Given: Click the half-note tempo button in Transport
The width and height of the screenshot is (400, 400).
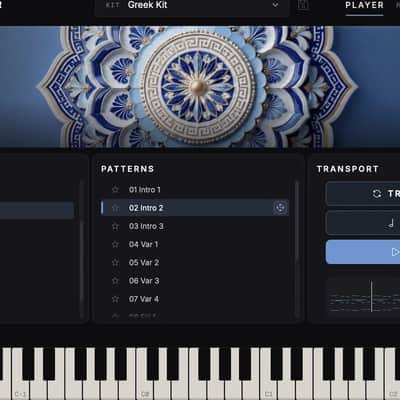Looking at the screenshot, I should point(363,223).
